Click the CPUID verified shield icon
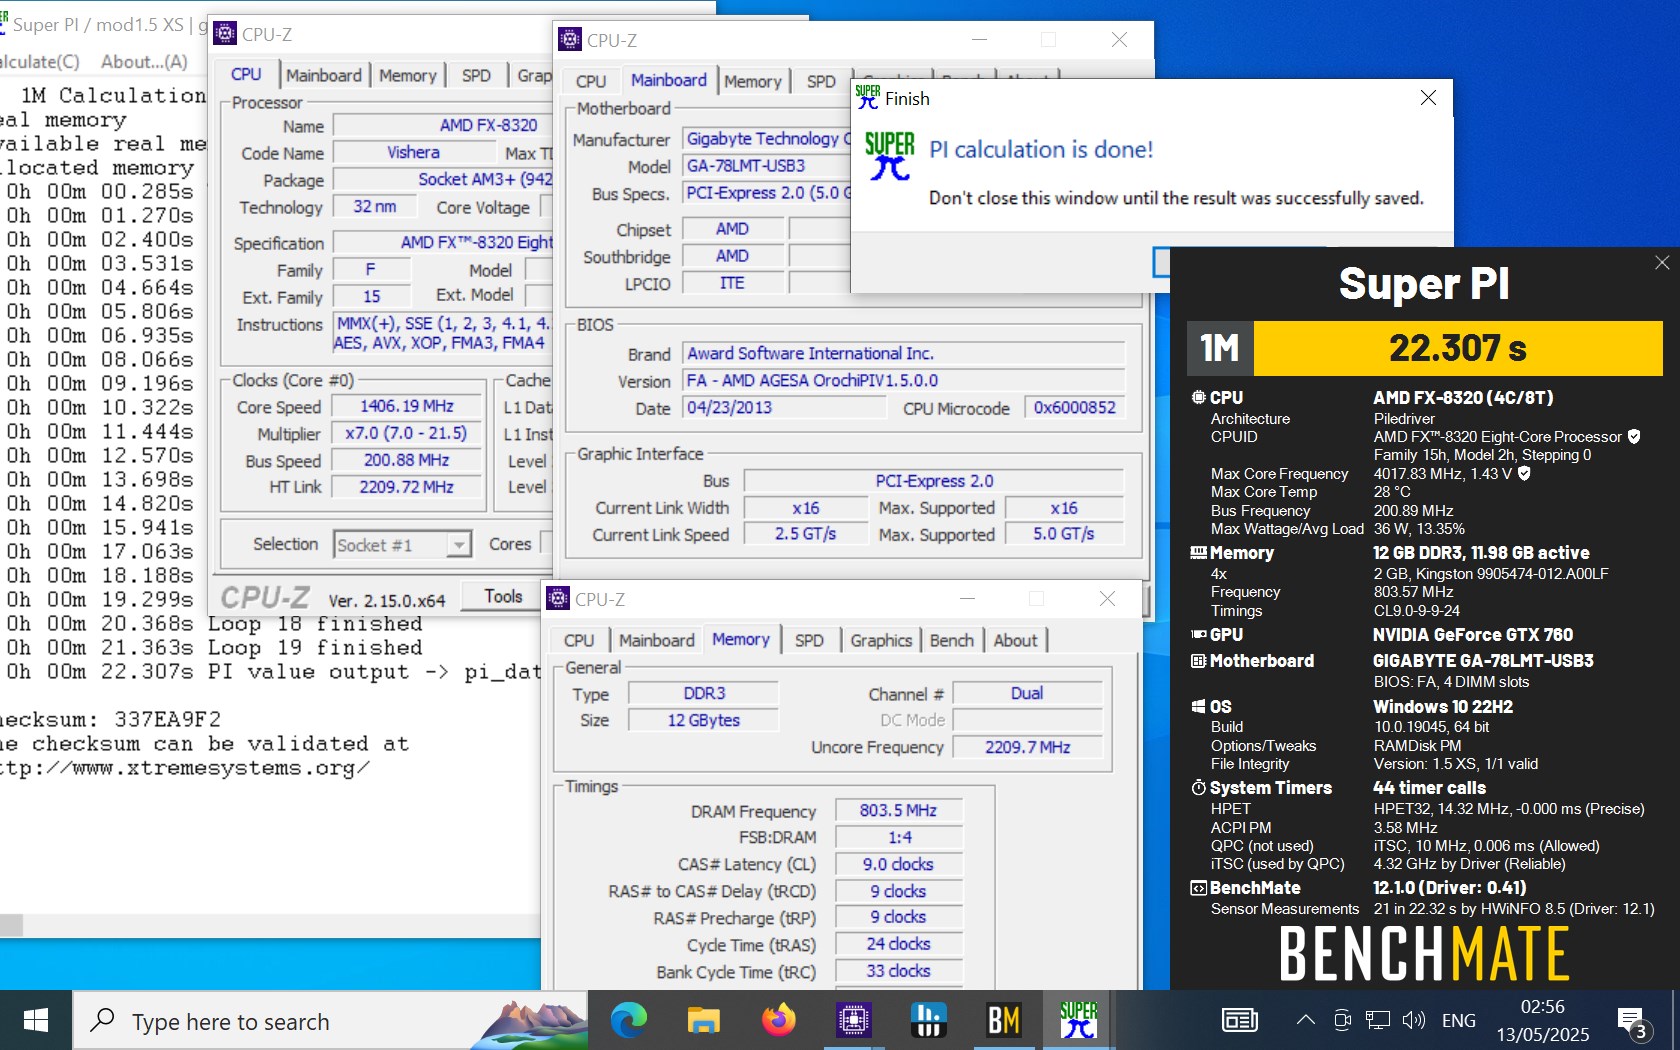Image resolution: width=1680 pixels, height=1050 pixels. click(1634, 436)
